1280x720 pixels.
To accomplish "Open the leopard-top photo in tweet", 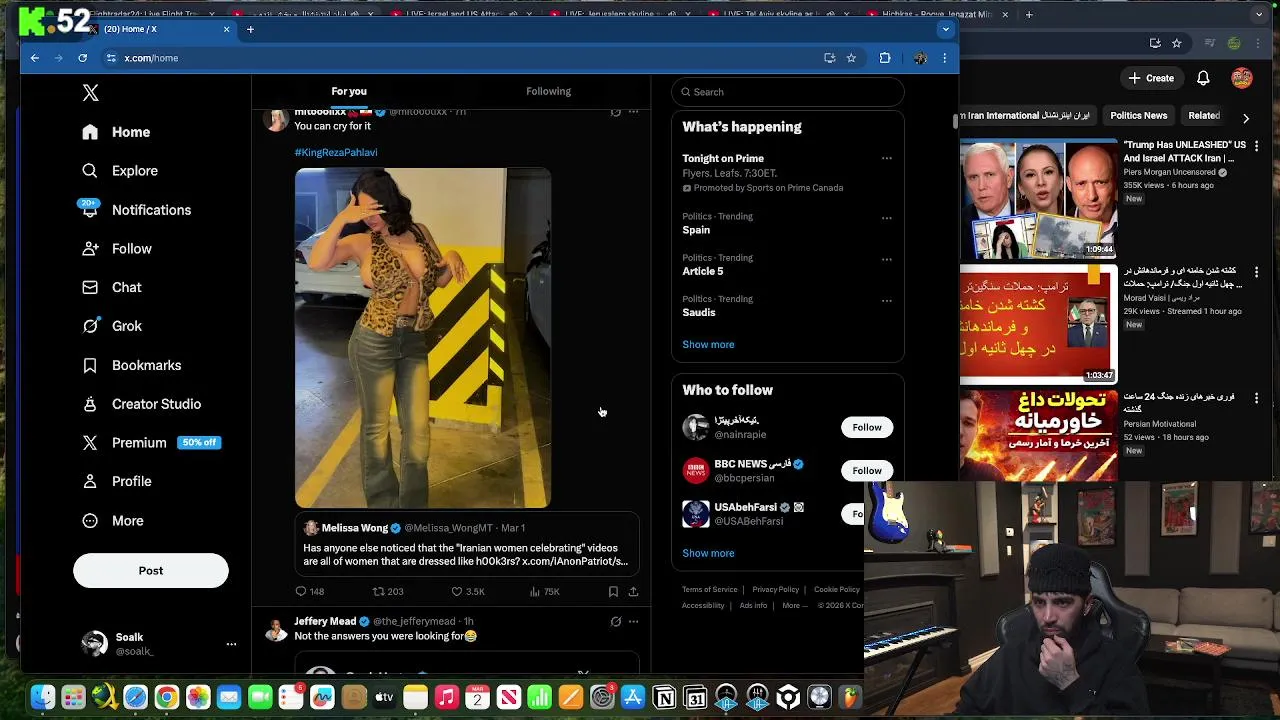I will coord(423,338).
